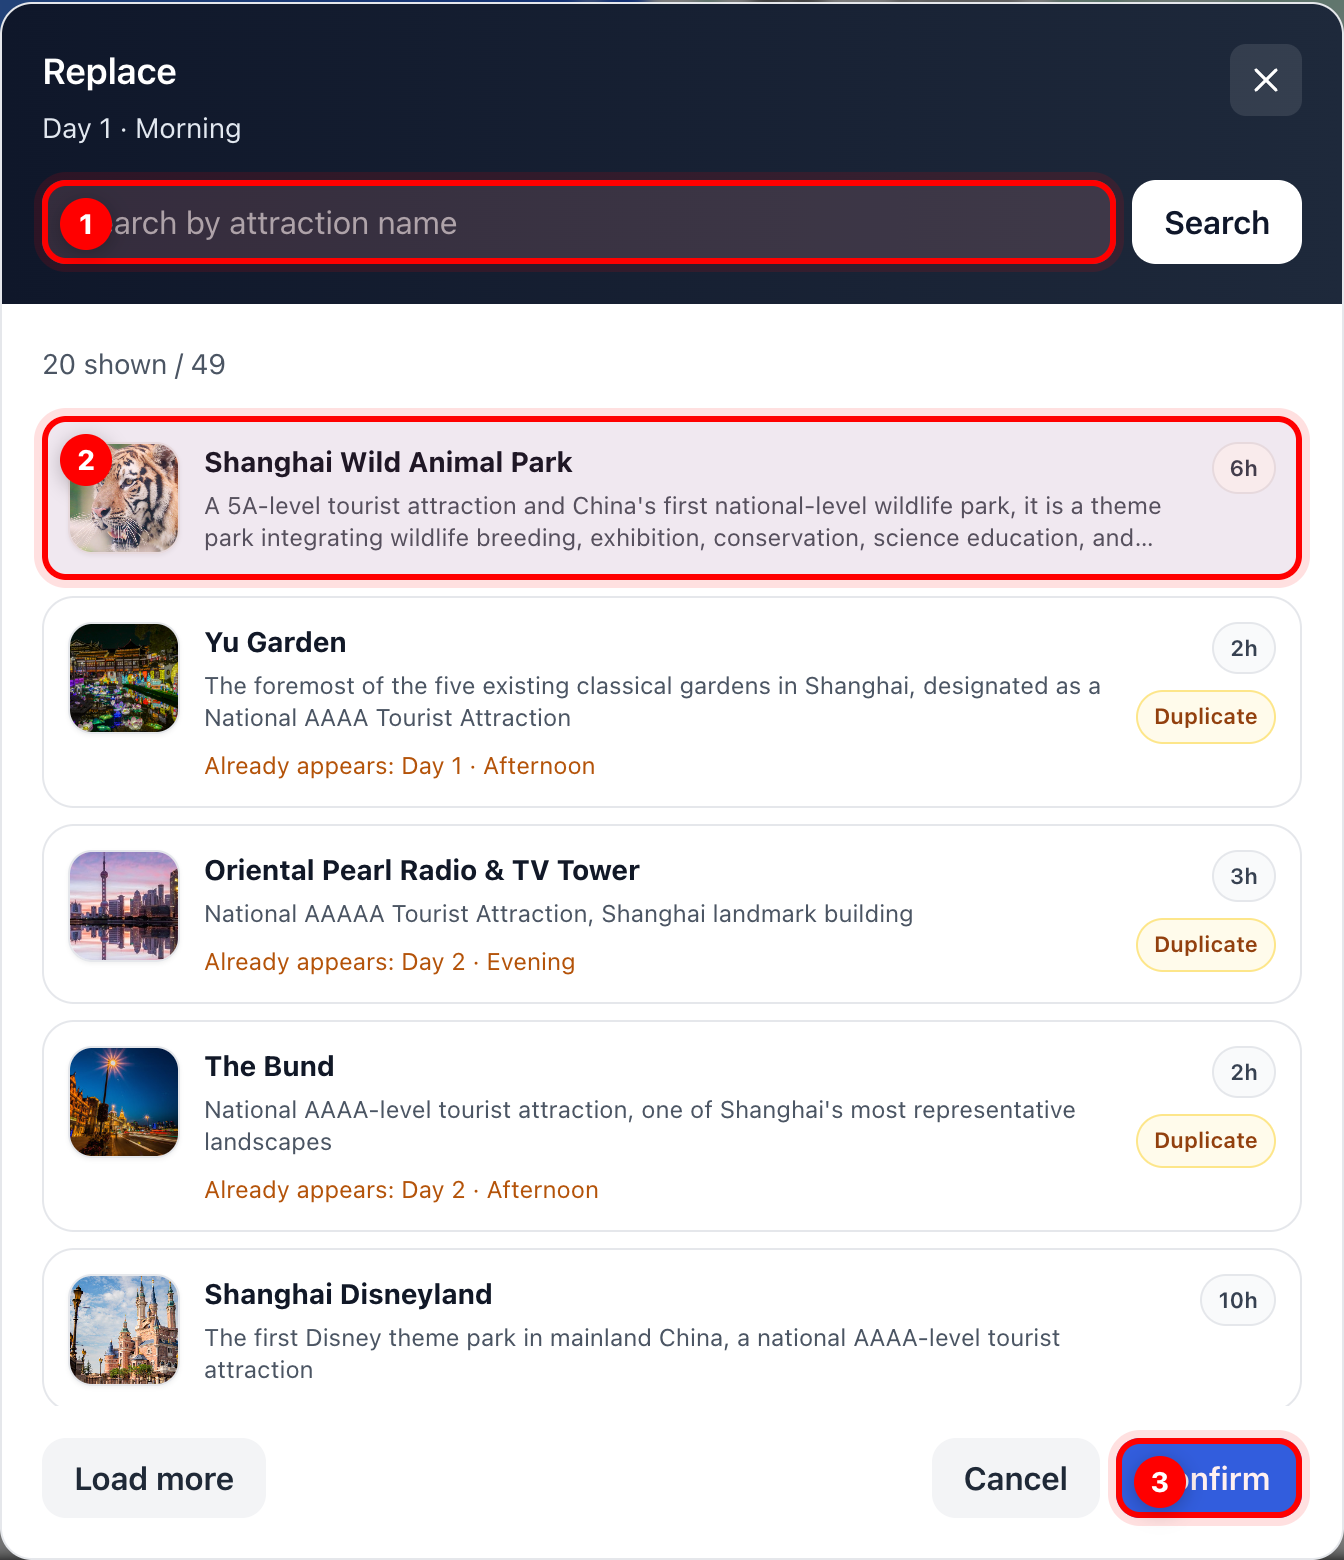Click the attraction name search field
The width and height of the screenshot is (1344, 1560).
click(580, 223)
